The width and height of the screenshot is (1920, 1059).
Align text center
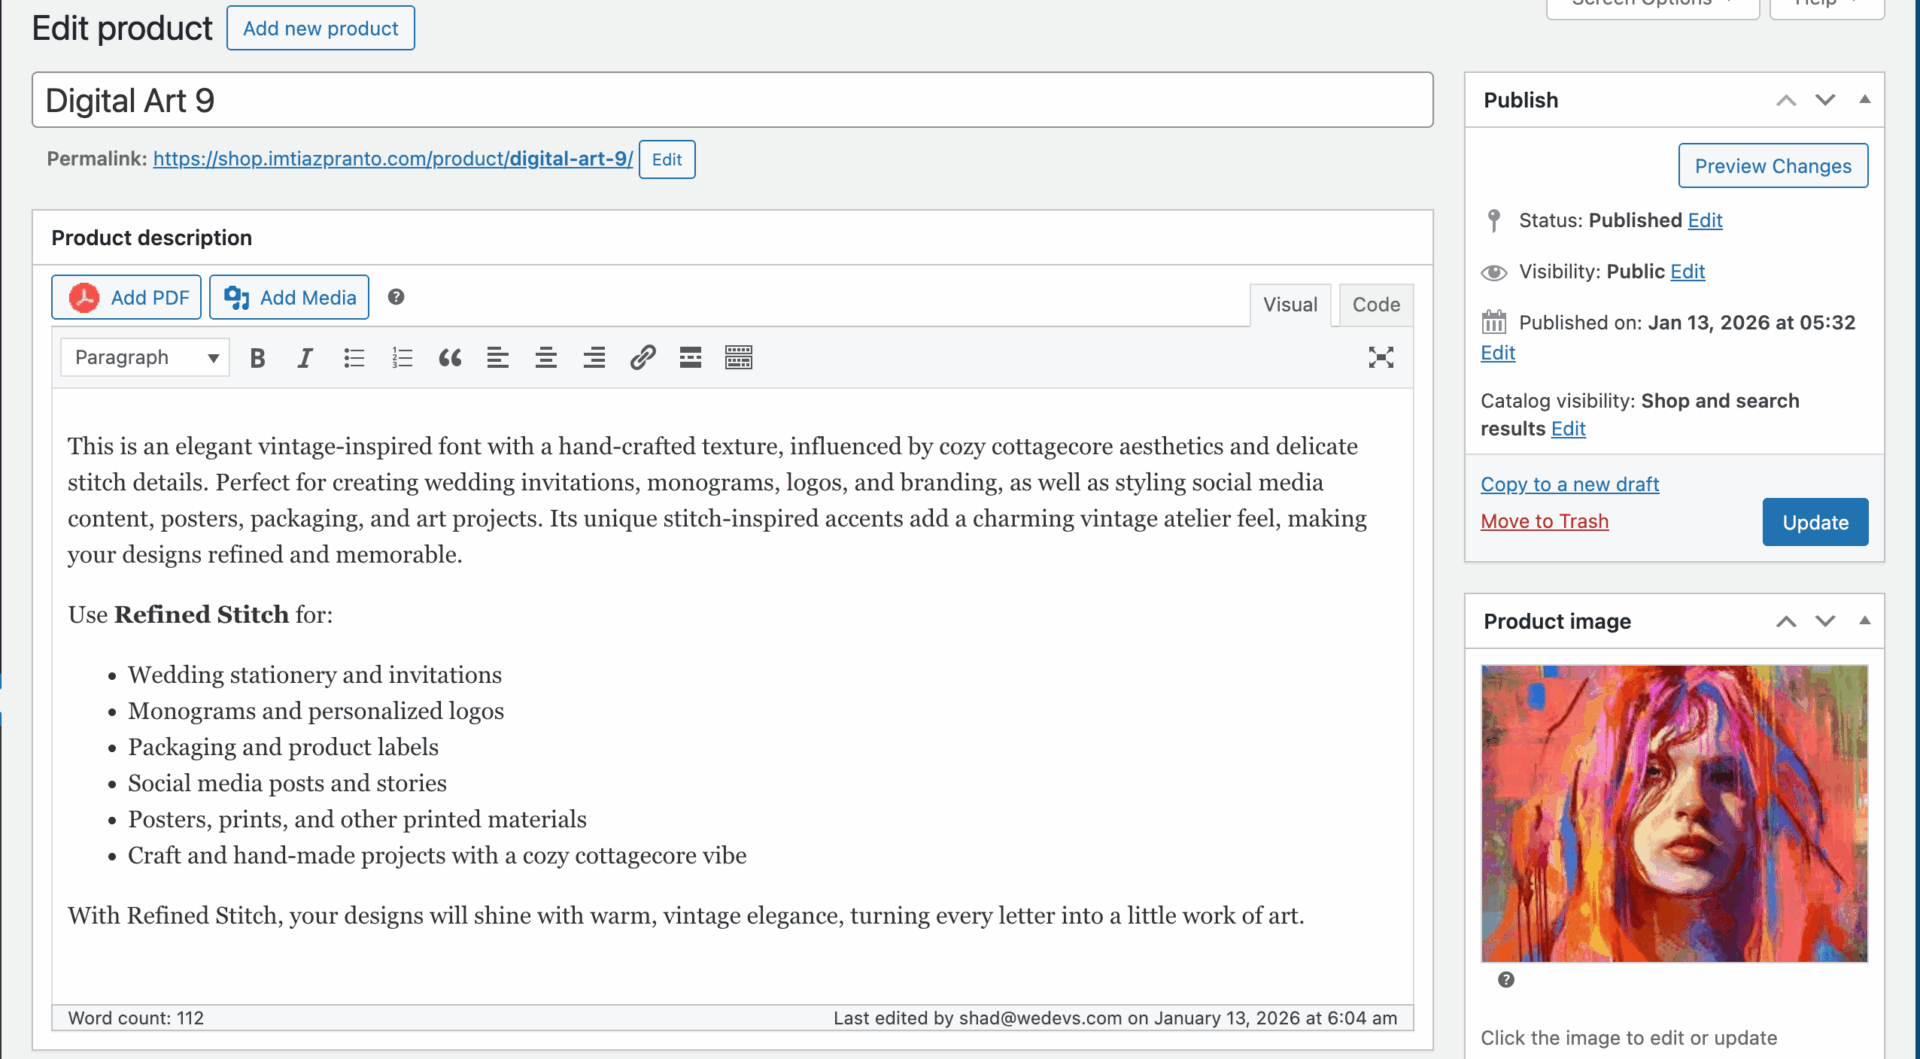[x=545, y=357]
